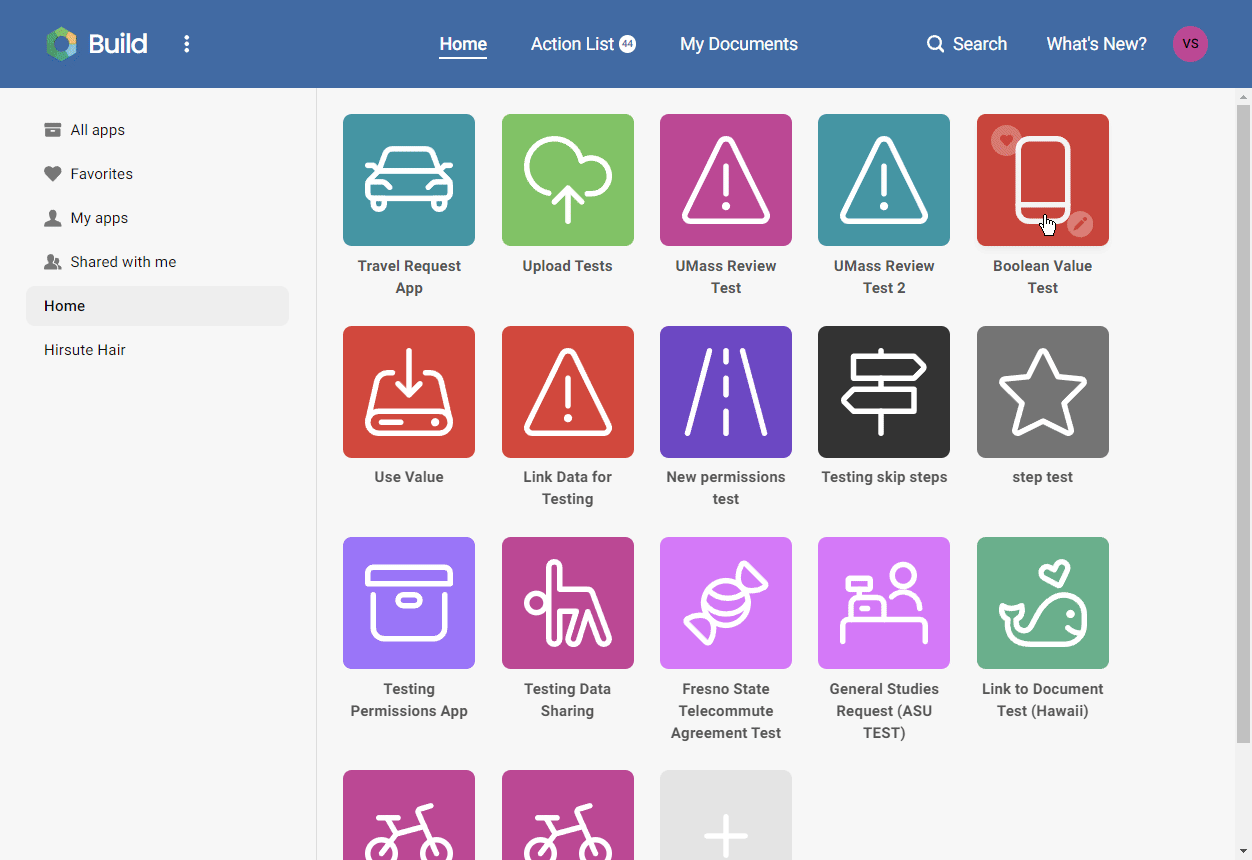1252x860 pixels.
Task: Open the What's New? link
Action: coord(1096,44)
